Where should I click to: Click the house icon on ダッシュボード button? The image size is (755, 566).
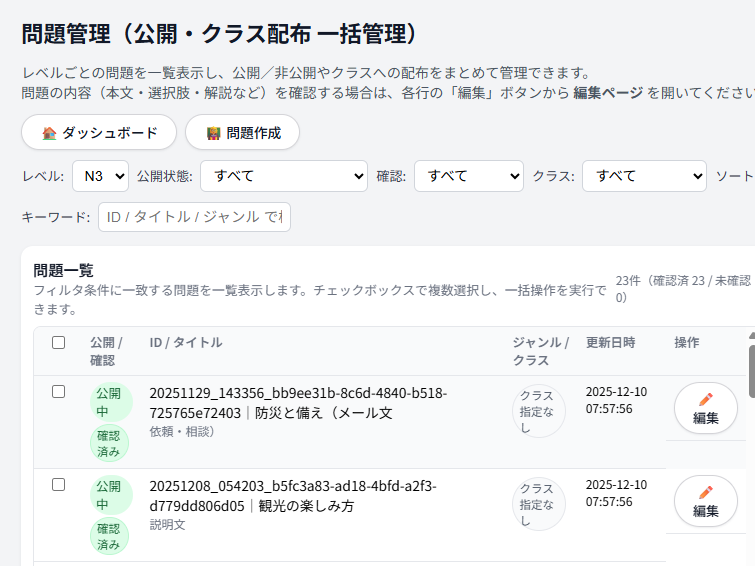pyautogui.click(x=49, y=133)
